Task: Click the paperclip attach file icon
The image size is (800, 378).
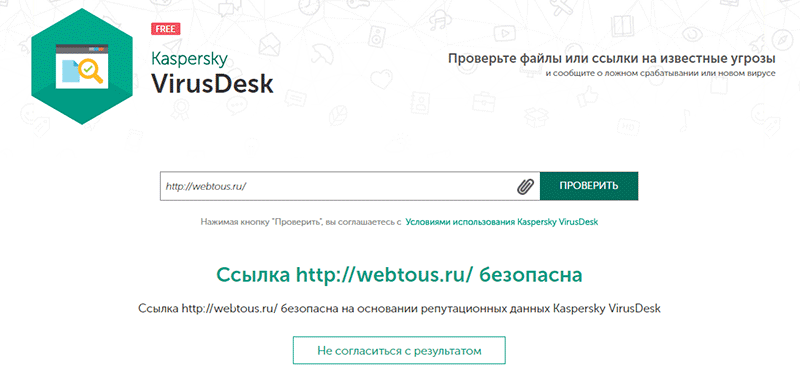Action: (525, 186)
